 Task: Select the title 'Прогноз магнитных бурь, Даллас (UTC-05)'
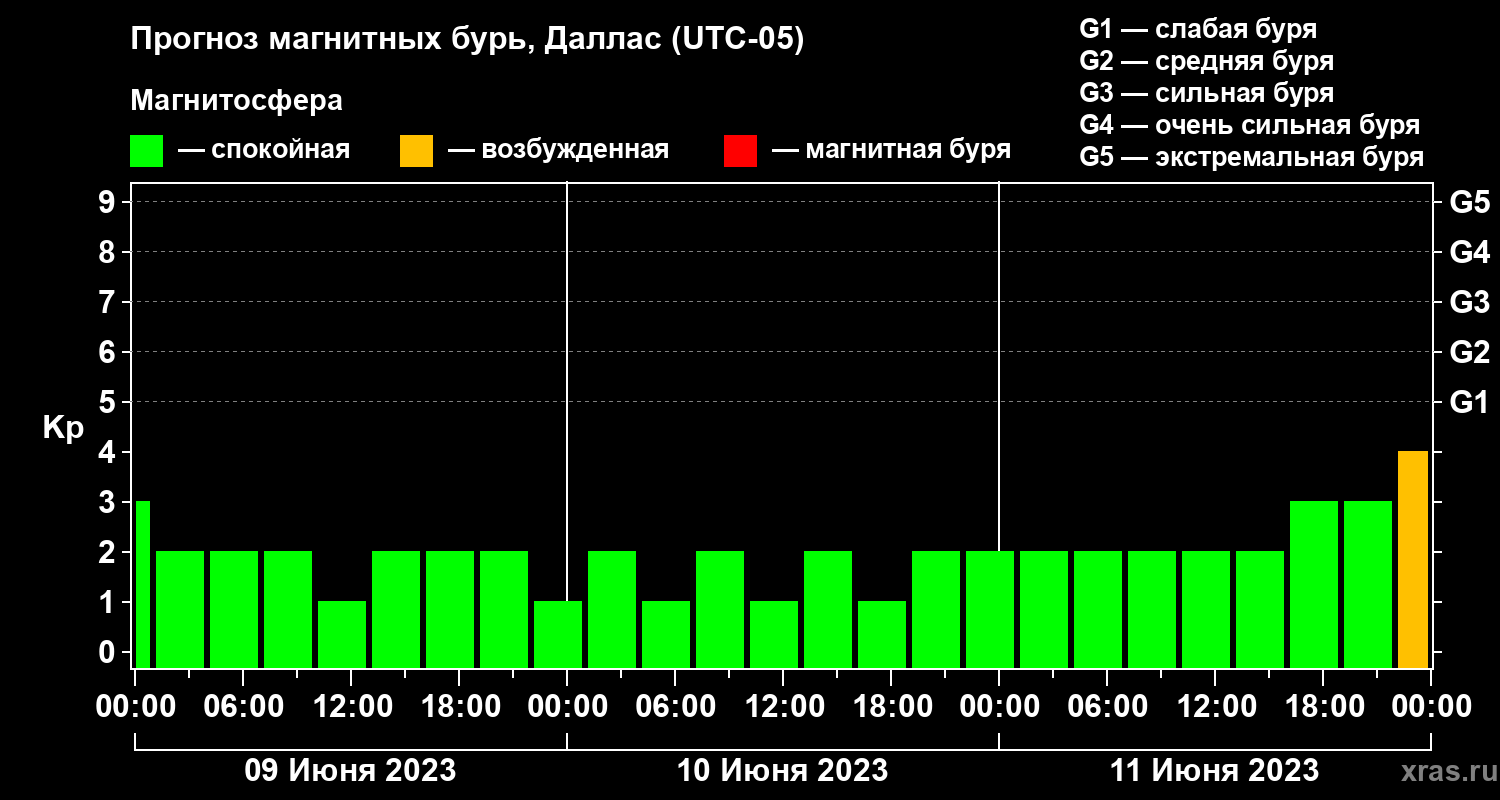tap(467, 40)
